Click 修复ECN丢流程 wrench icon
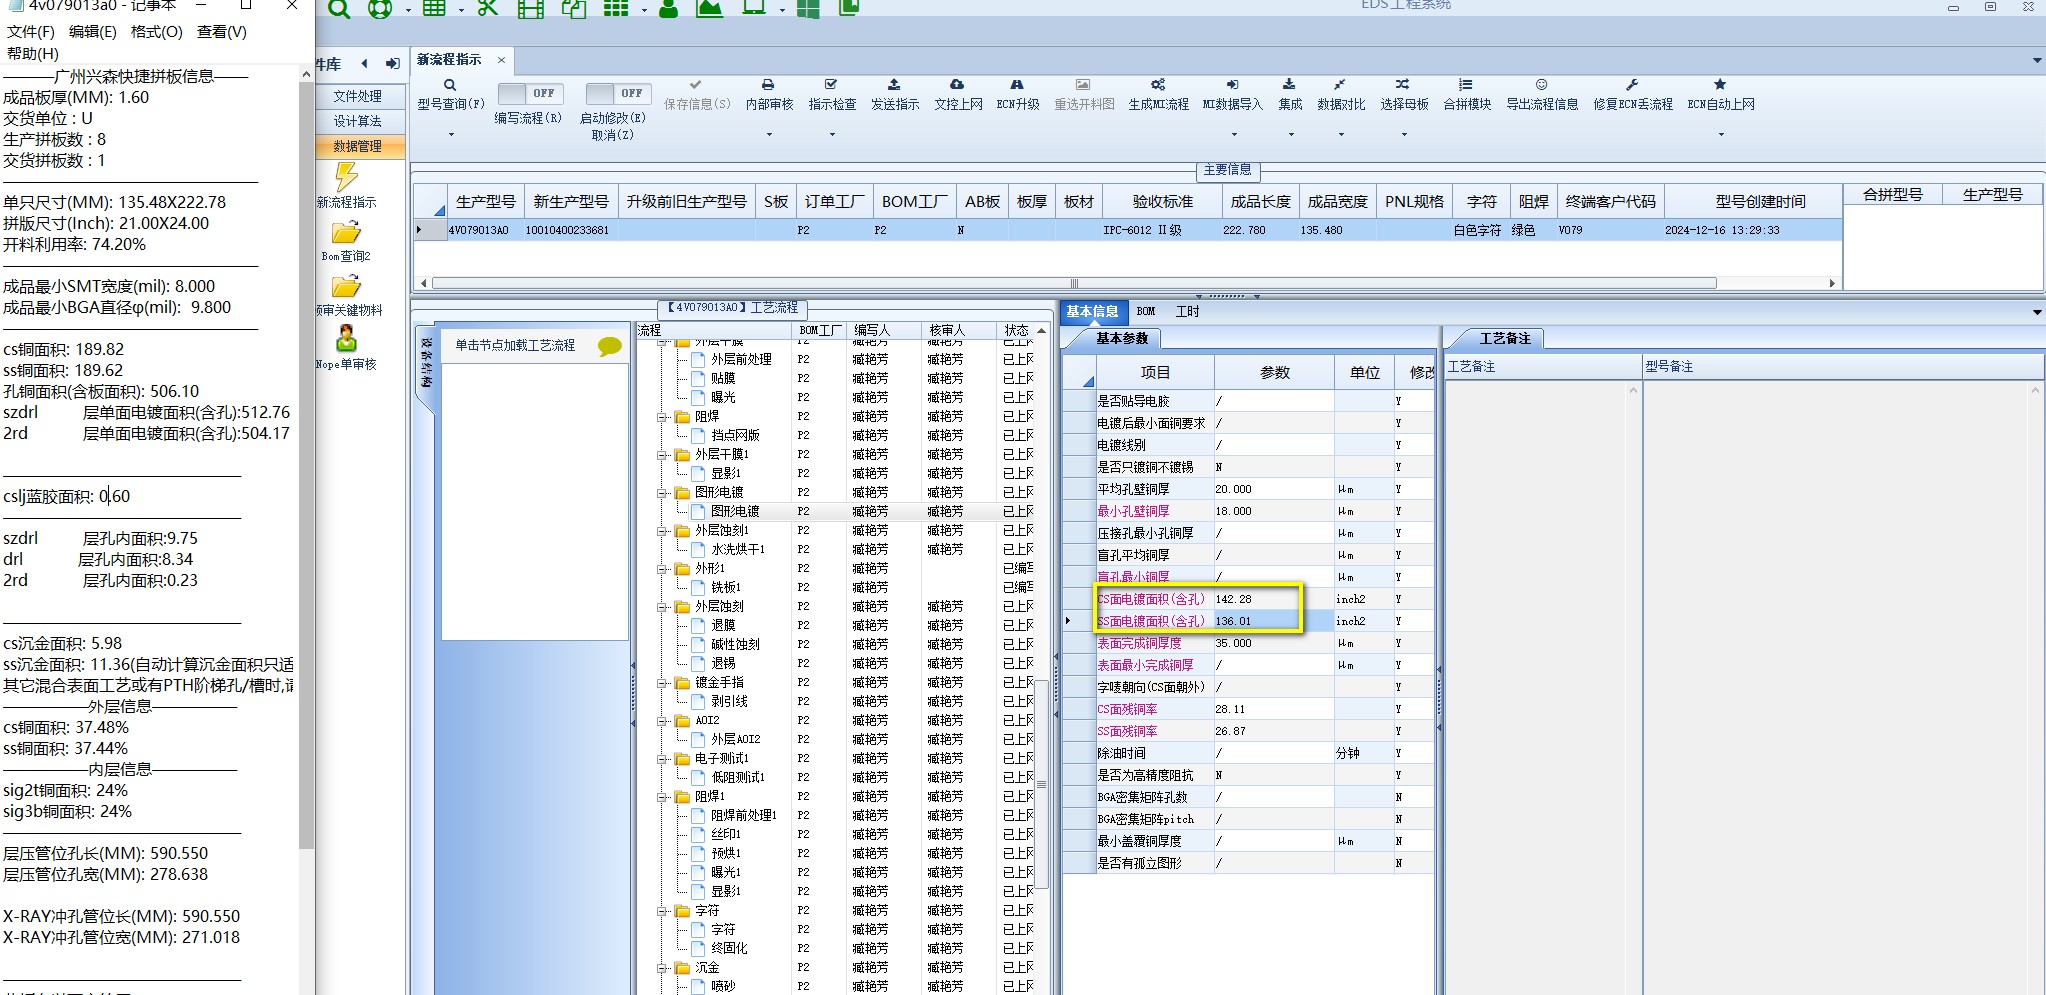 pyautogui.click(x=1632, y=85)
